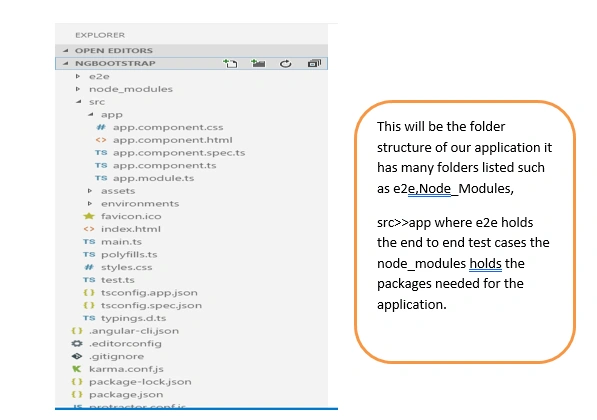Select the src folder name
597x420 pixels.
click(x=97, y=102)
